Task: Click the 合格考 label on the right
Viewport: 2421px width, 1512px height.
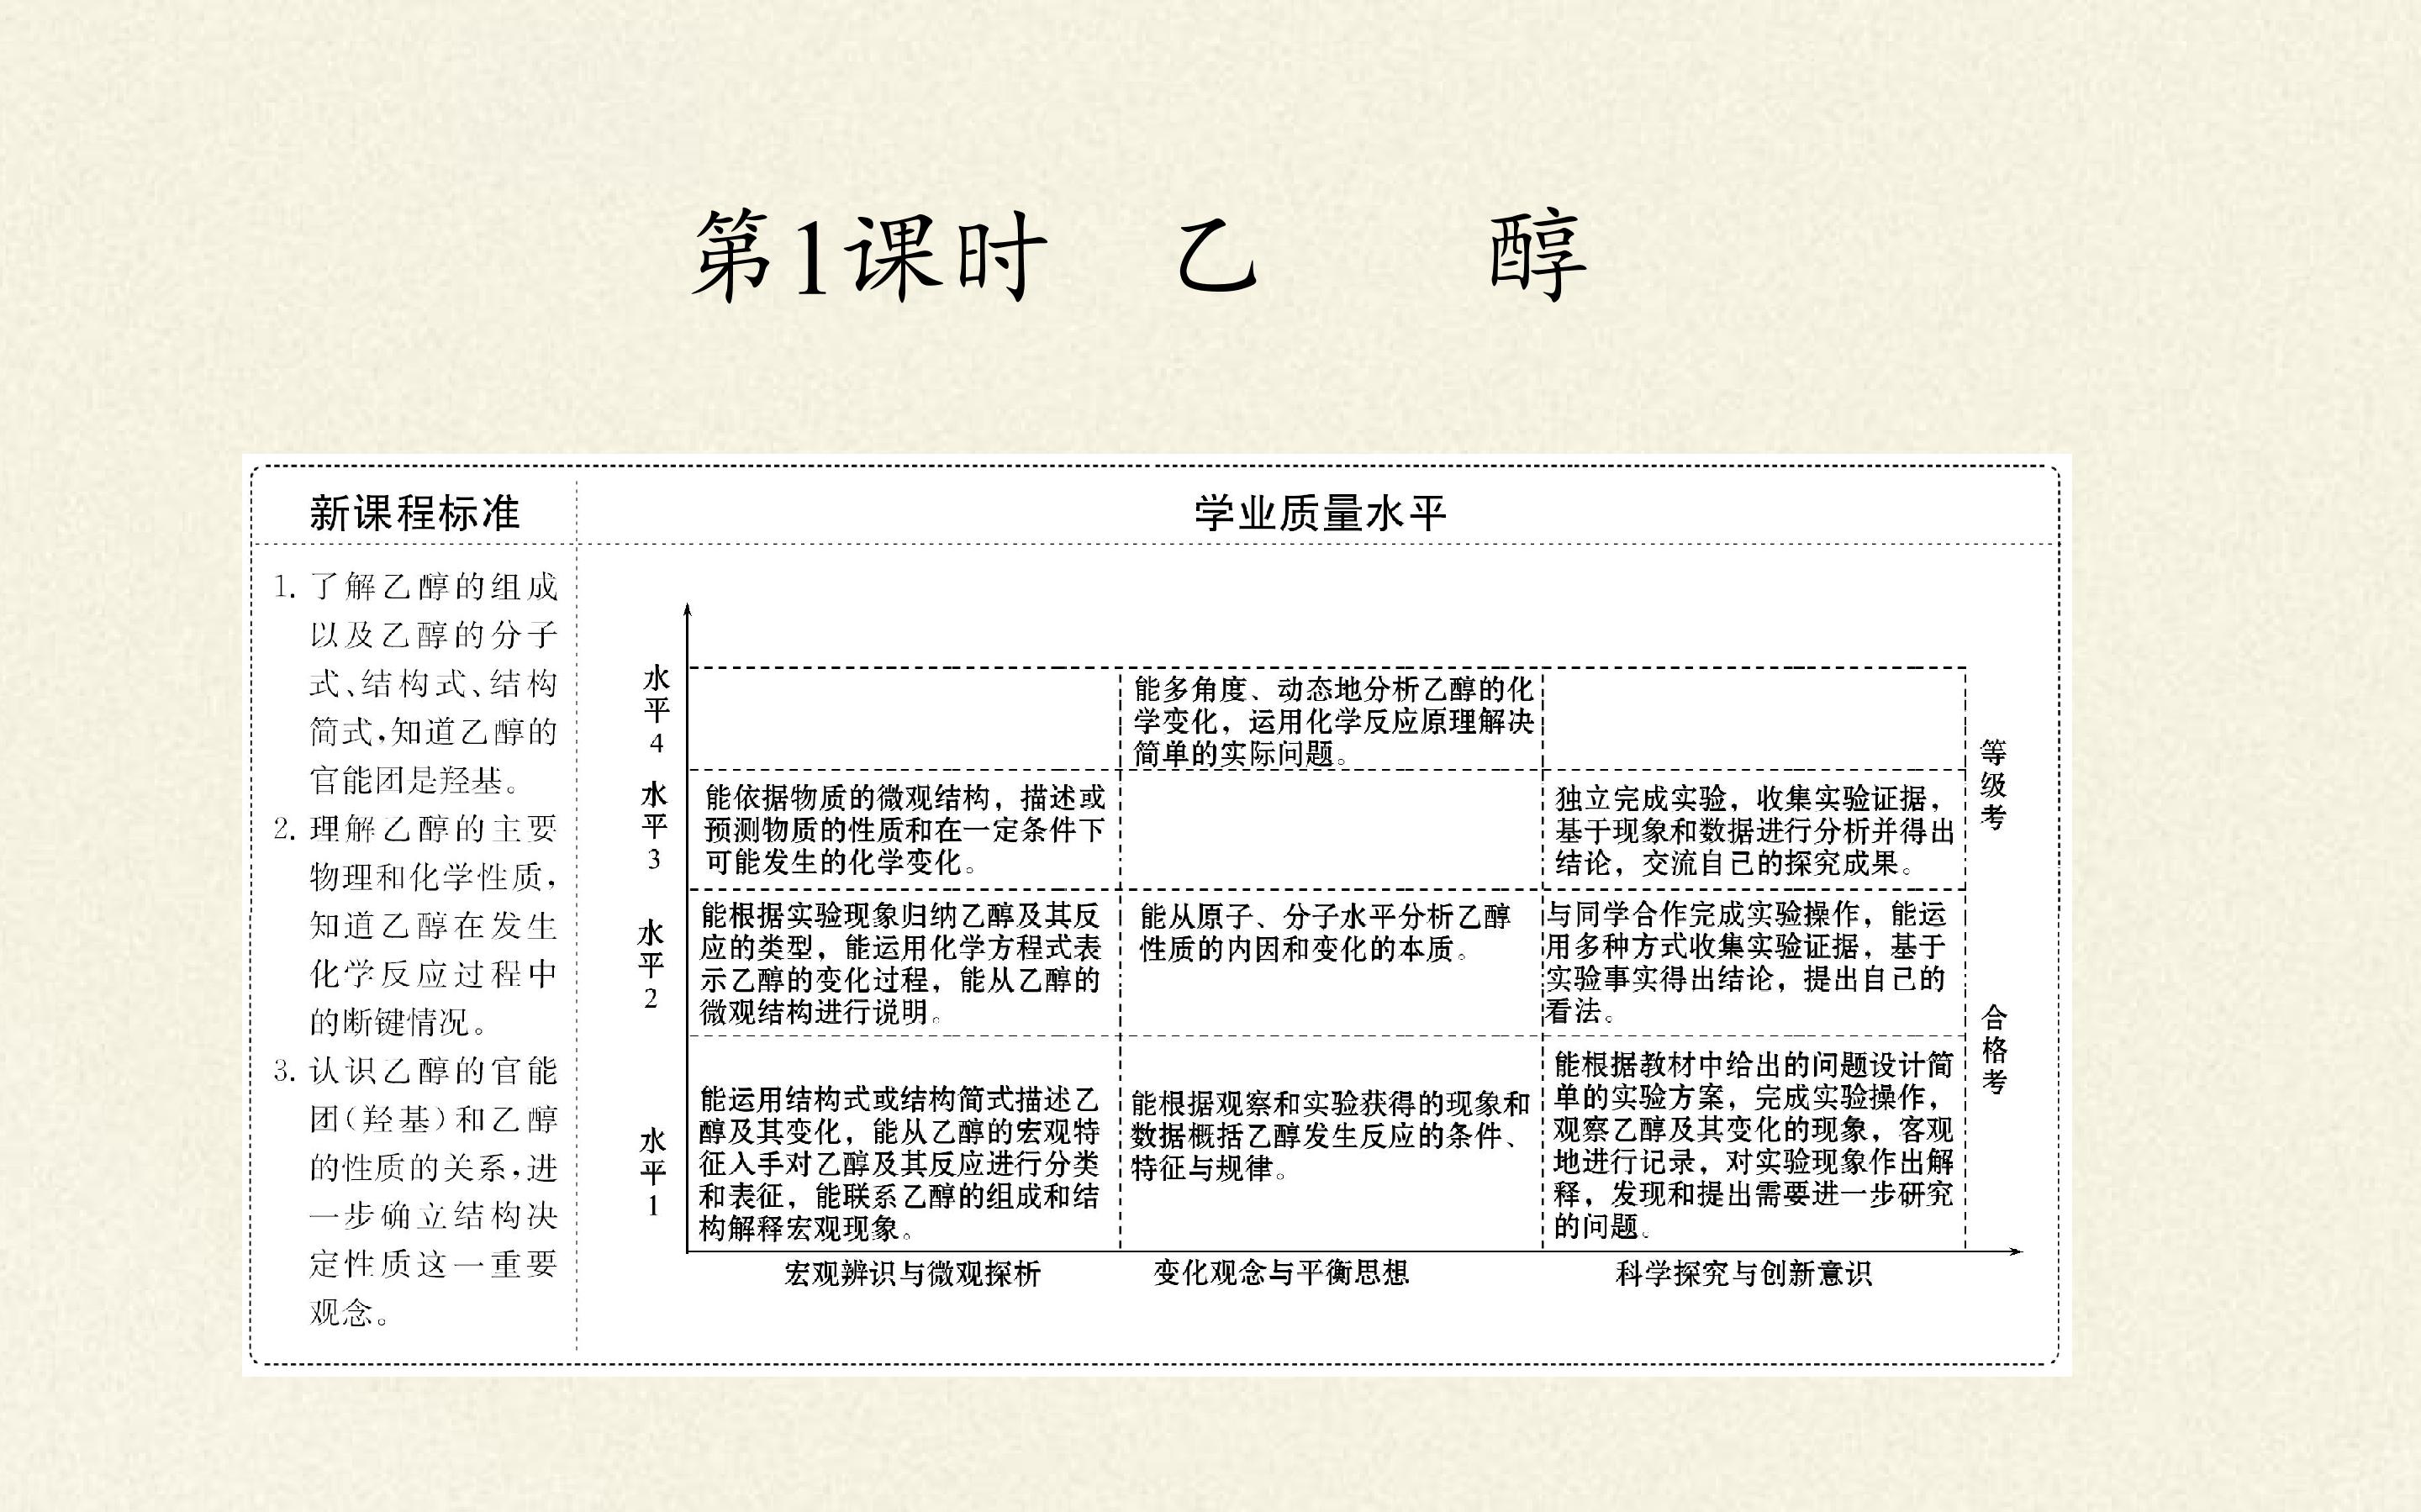Action: pos(1994,1050)
